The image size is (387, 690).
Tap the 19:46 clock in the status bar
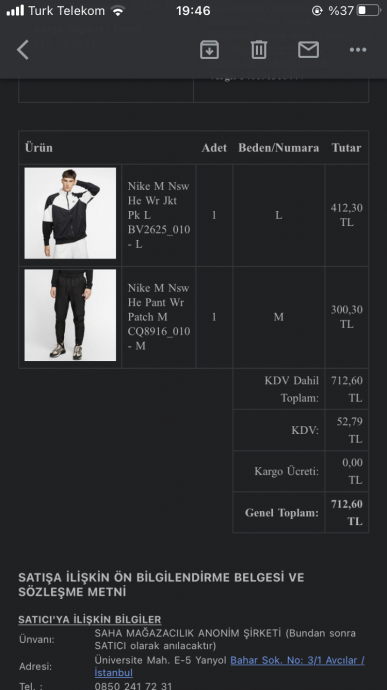click(x=193, y=11)
